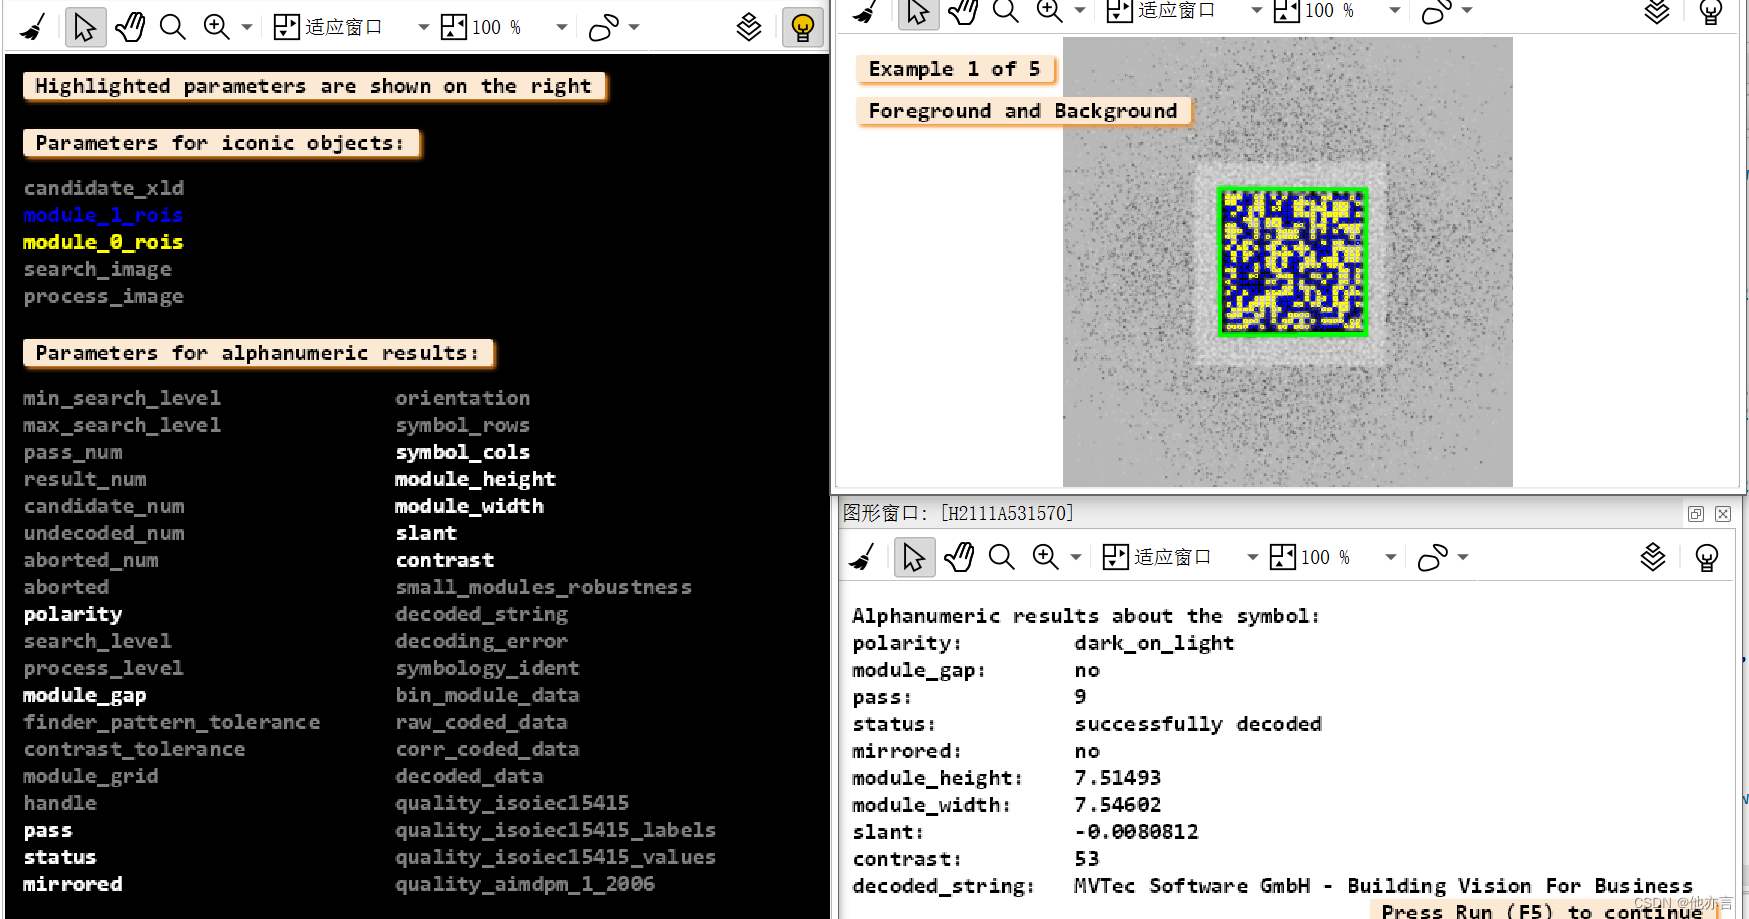Click the restore button on 图形窗口 title bar

pos(1695,513)
